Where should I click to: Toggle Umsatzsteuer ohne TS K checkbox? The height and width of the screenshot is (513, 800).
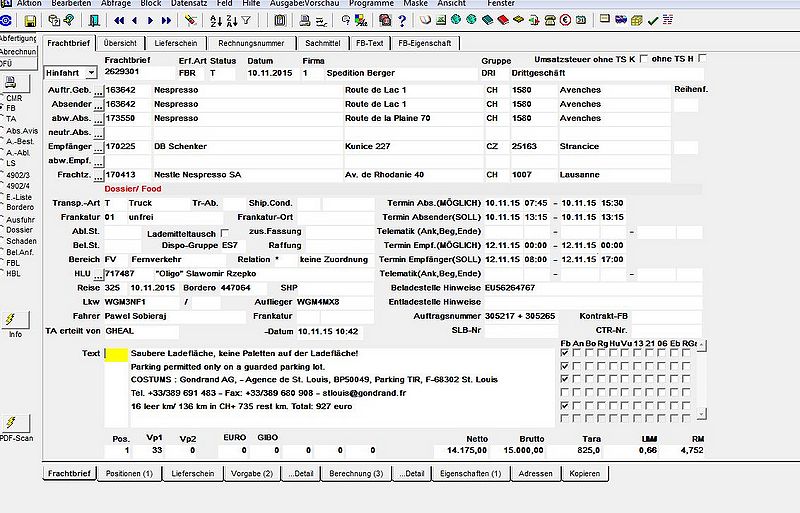[644, 59]
